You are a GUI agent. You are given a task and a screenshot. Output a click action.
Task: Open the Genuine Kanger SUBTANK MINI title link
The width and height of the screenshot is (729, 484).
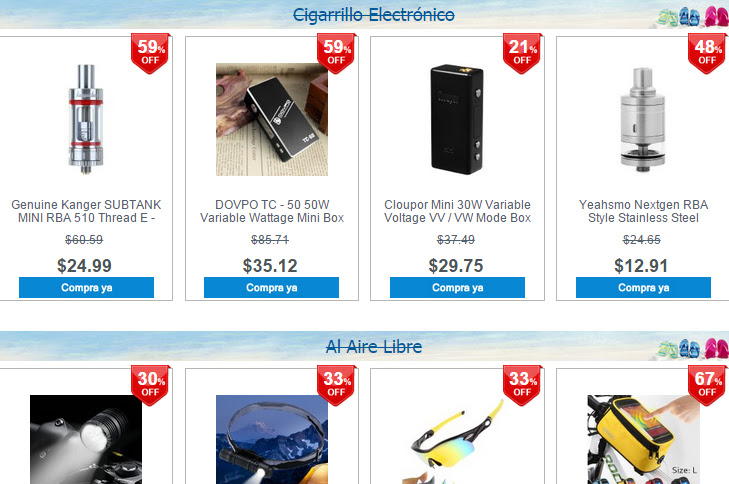click(86, 211)
